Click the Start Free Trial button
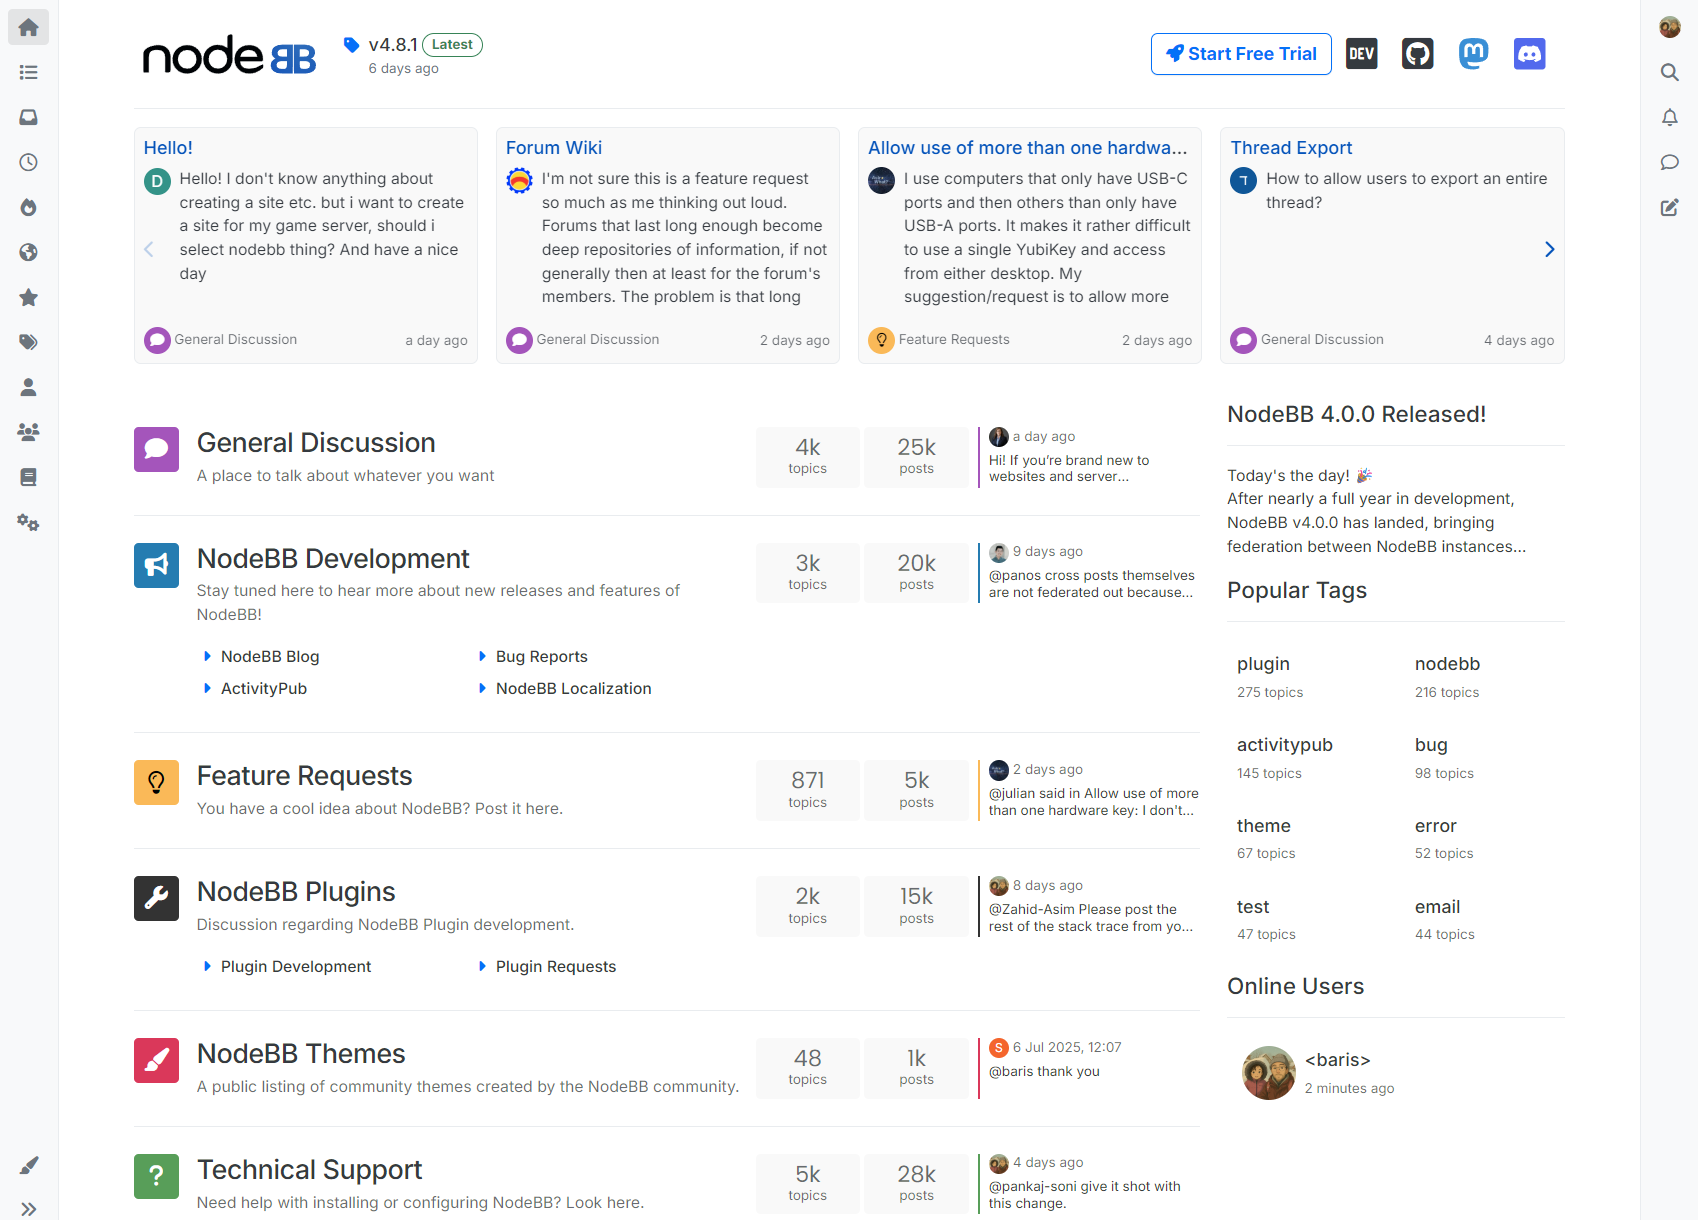This screenshot has height=1220, width=1698. tap(1241, 54)
